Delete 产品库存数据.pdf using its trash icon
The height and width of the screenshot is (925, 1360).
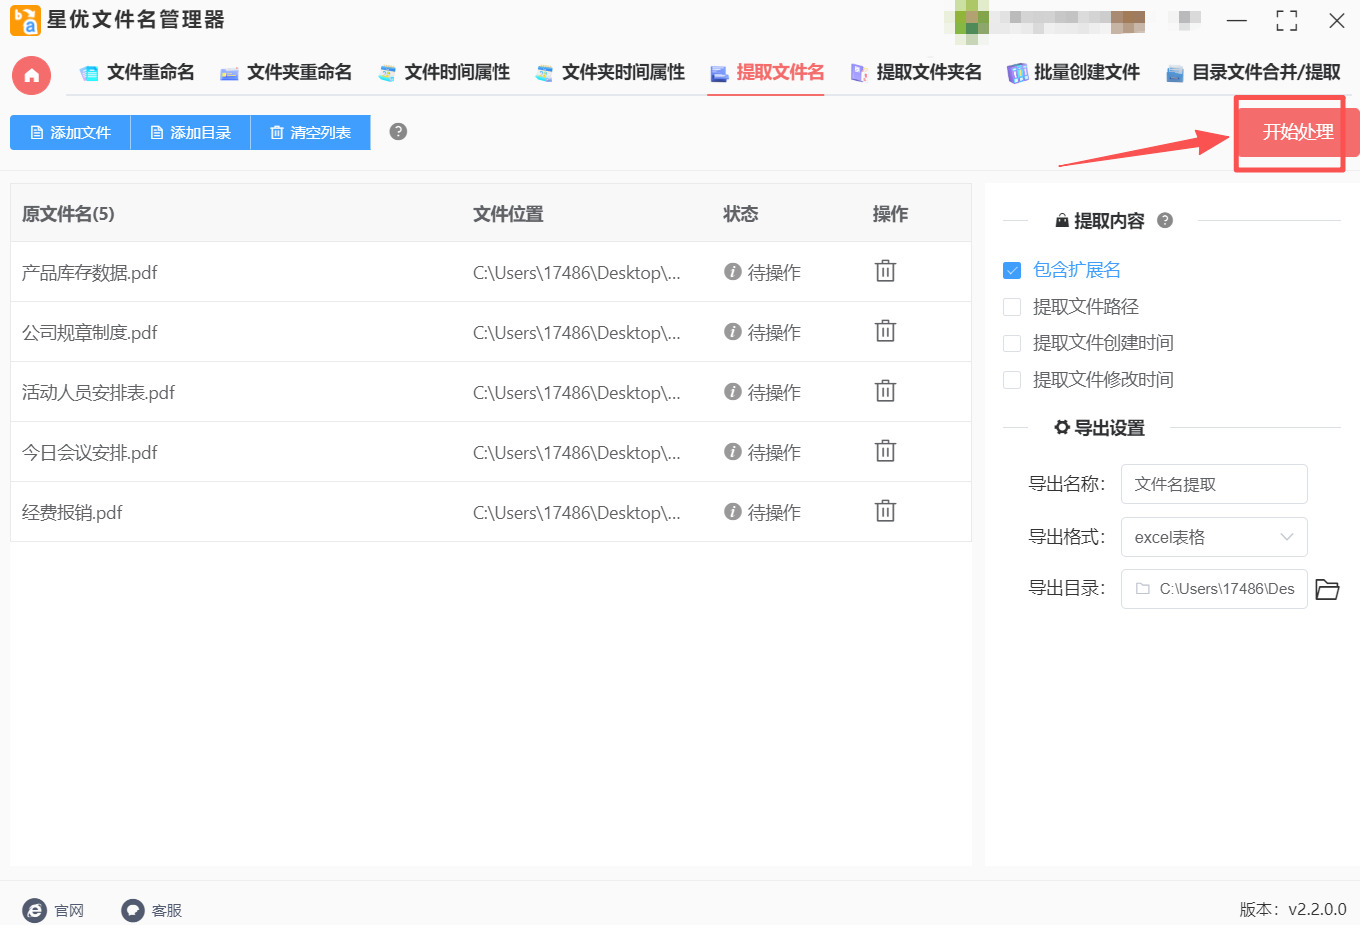point(885,271)
